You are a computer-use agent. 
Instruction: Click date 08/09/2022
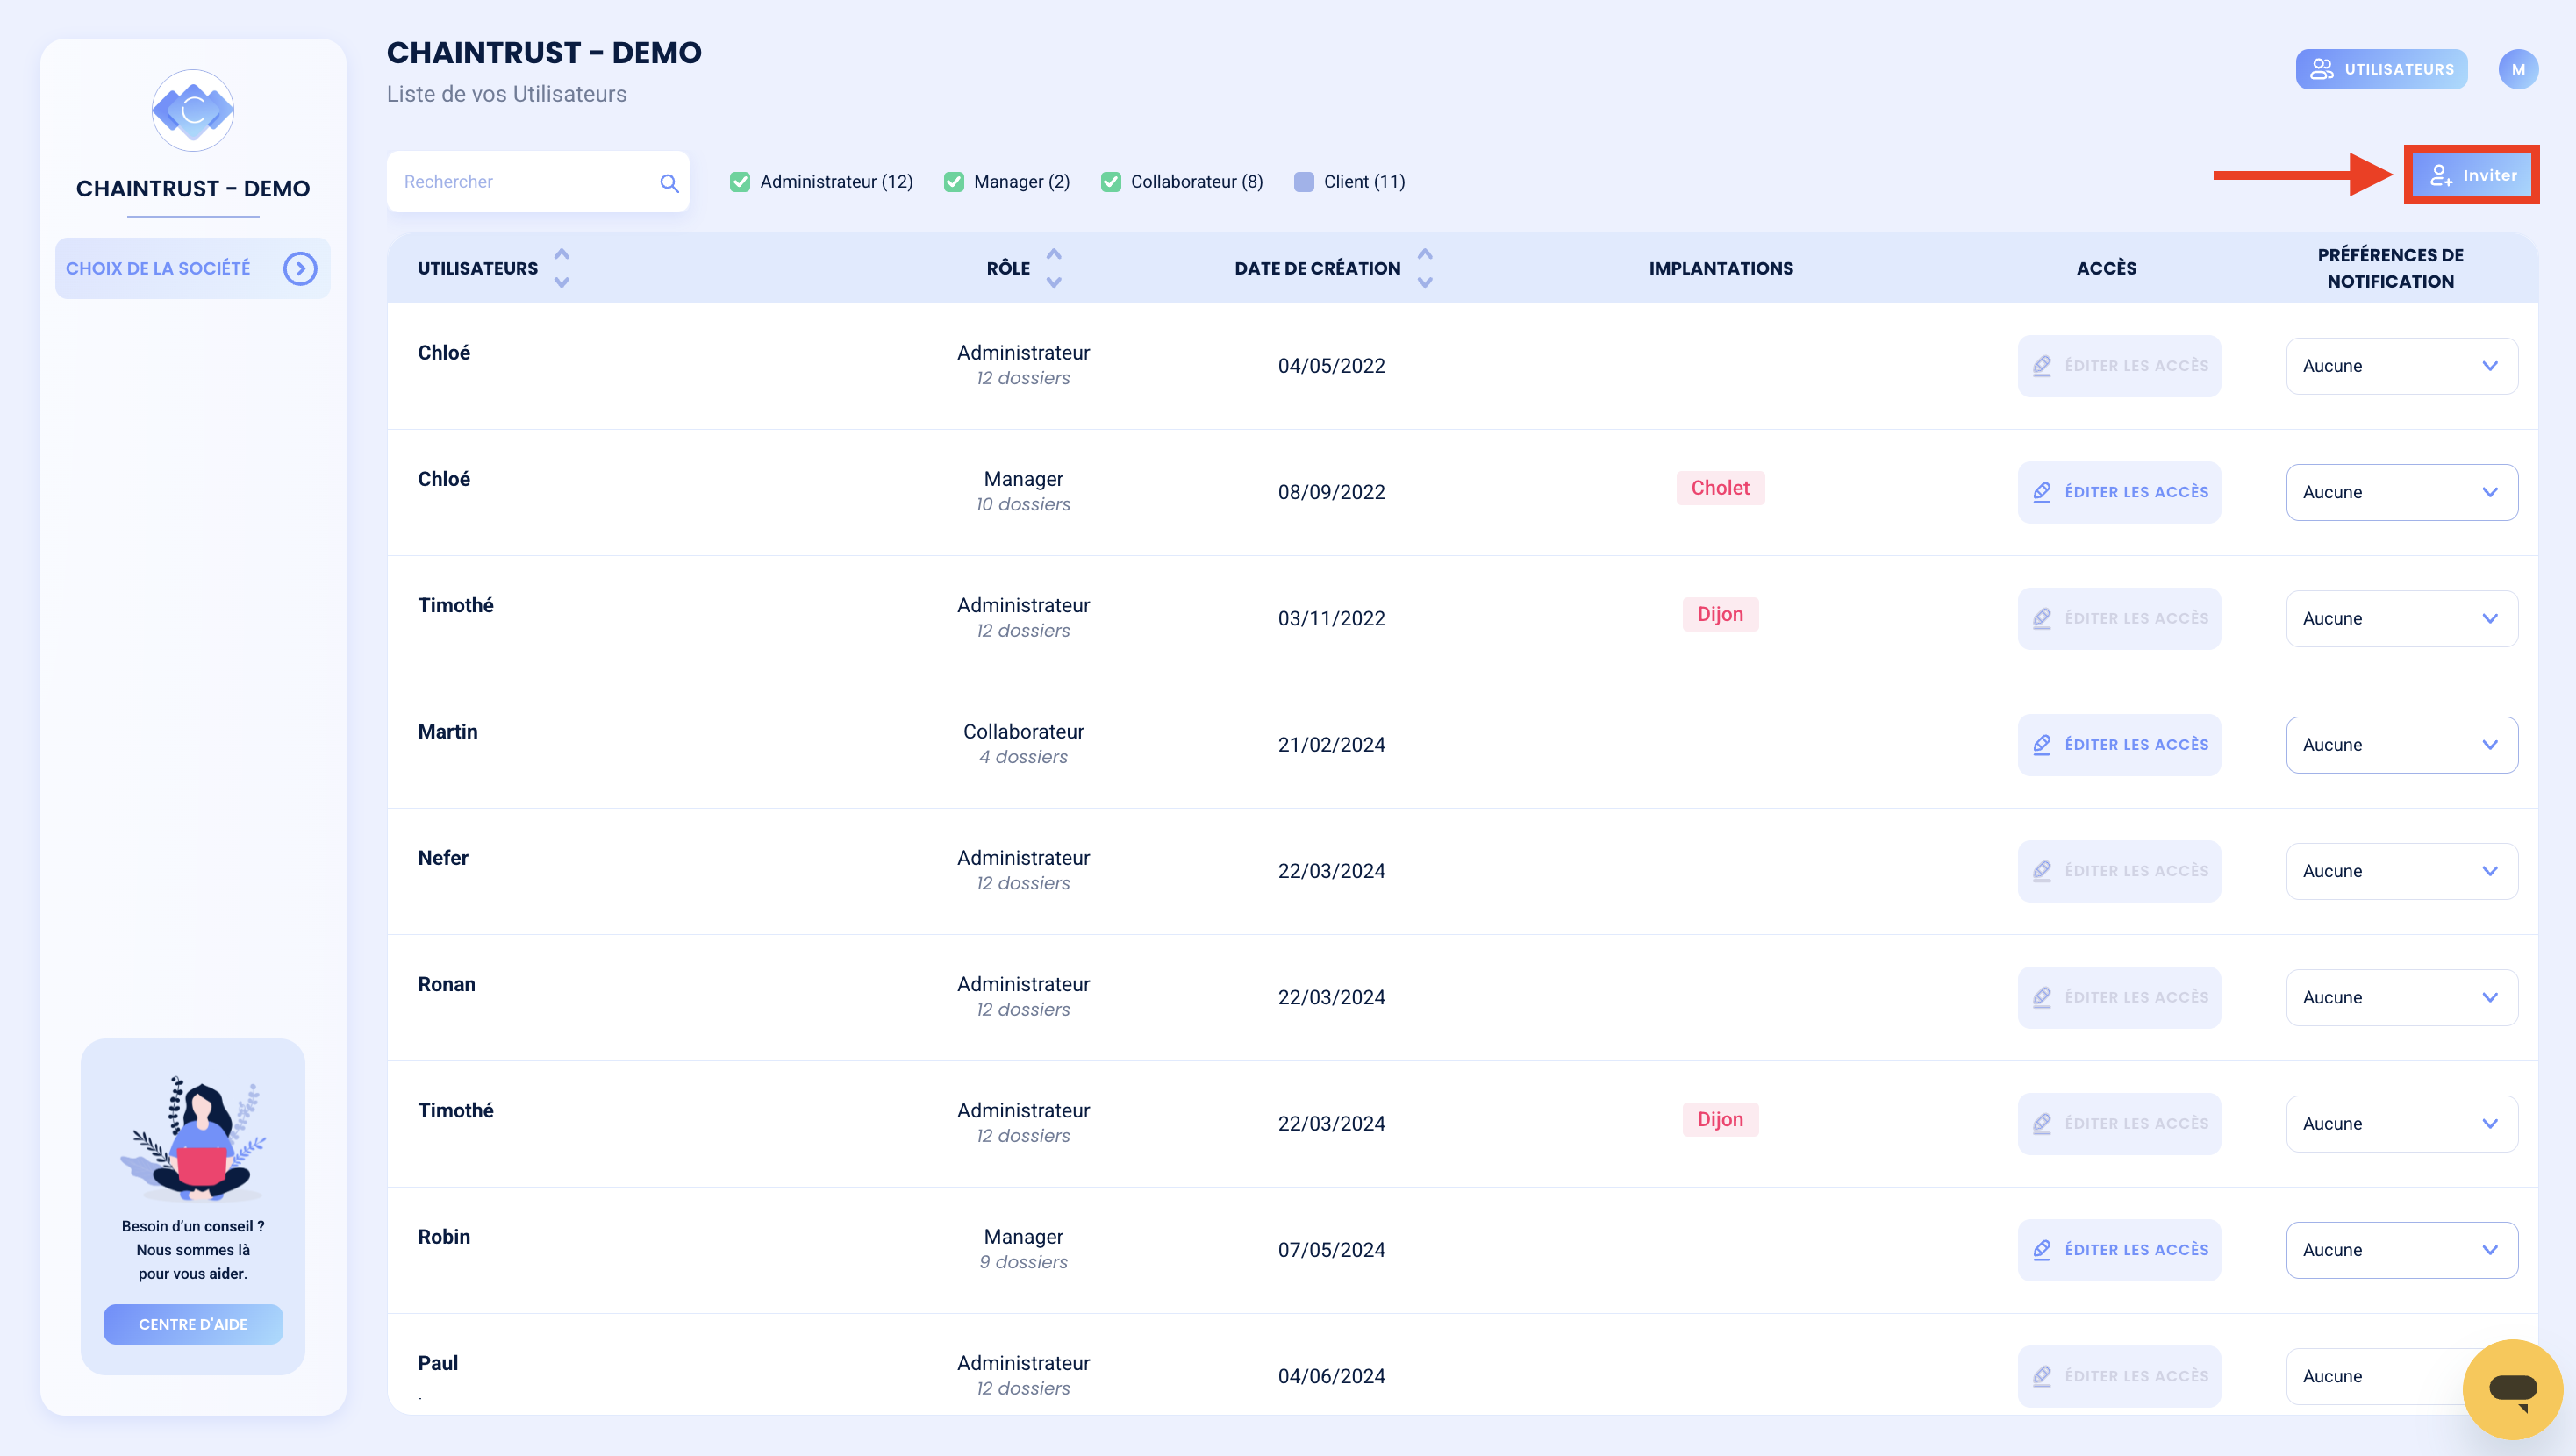click(1331, 492)
